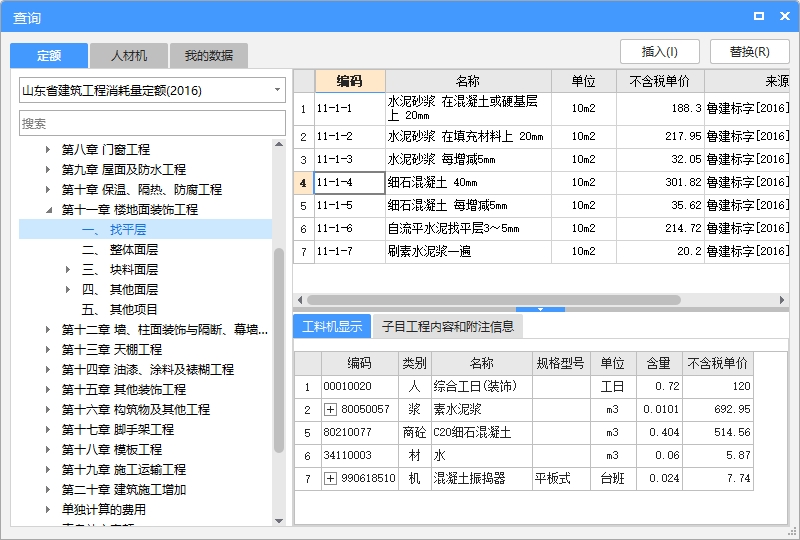Select quota 11-1-2 水泥砂浆 在填充材料上 row
Image resolution: width=800 pixels, height=540 pixels.
click(x=541, y=136)
